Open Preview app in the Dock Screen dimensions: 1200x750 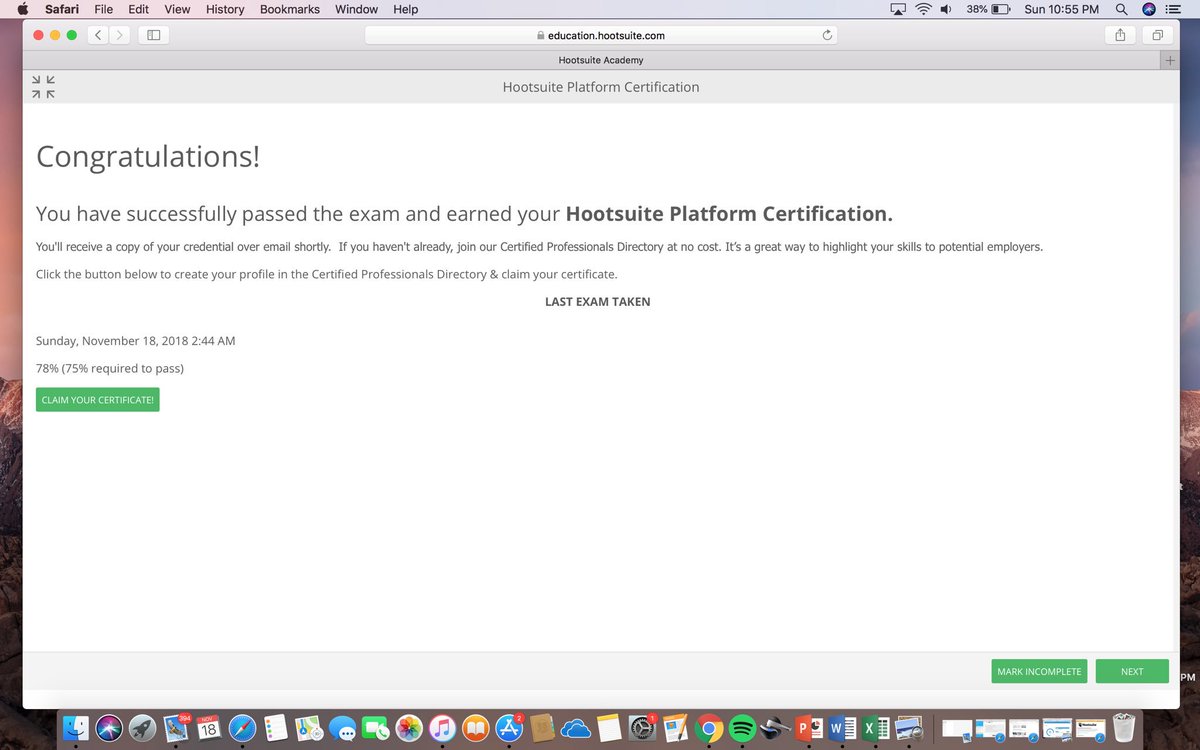[x=909, y=728]
